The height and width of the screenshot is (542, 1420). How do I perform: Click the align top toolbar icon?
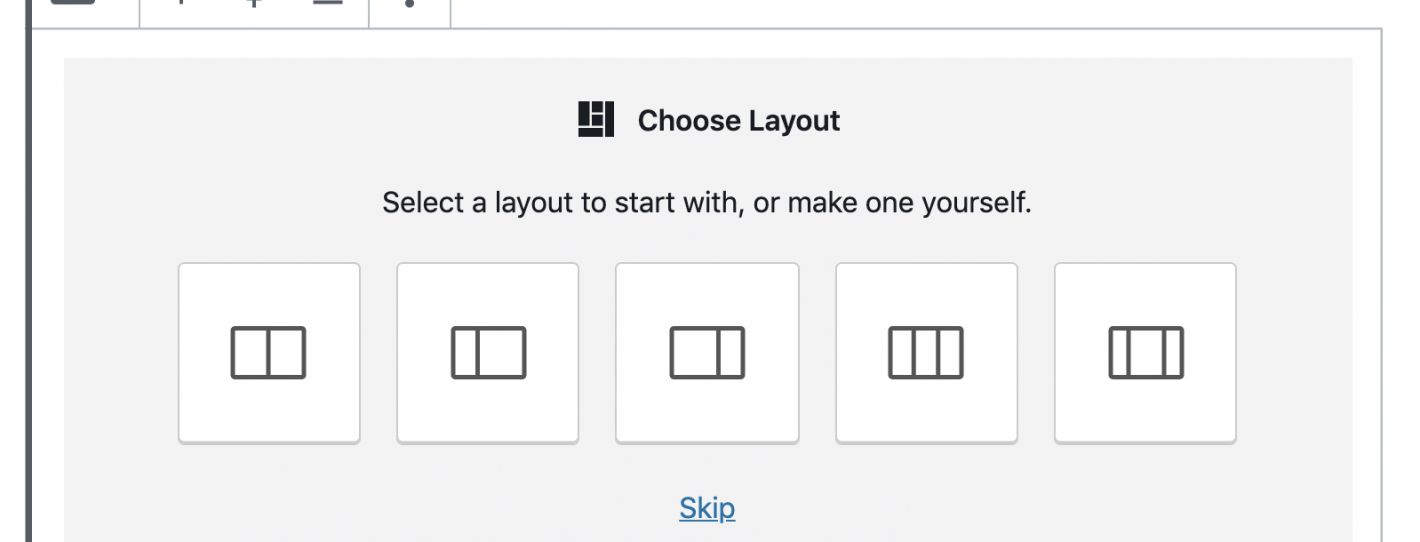181,3
